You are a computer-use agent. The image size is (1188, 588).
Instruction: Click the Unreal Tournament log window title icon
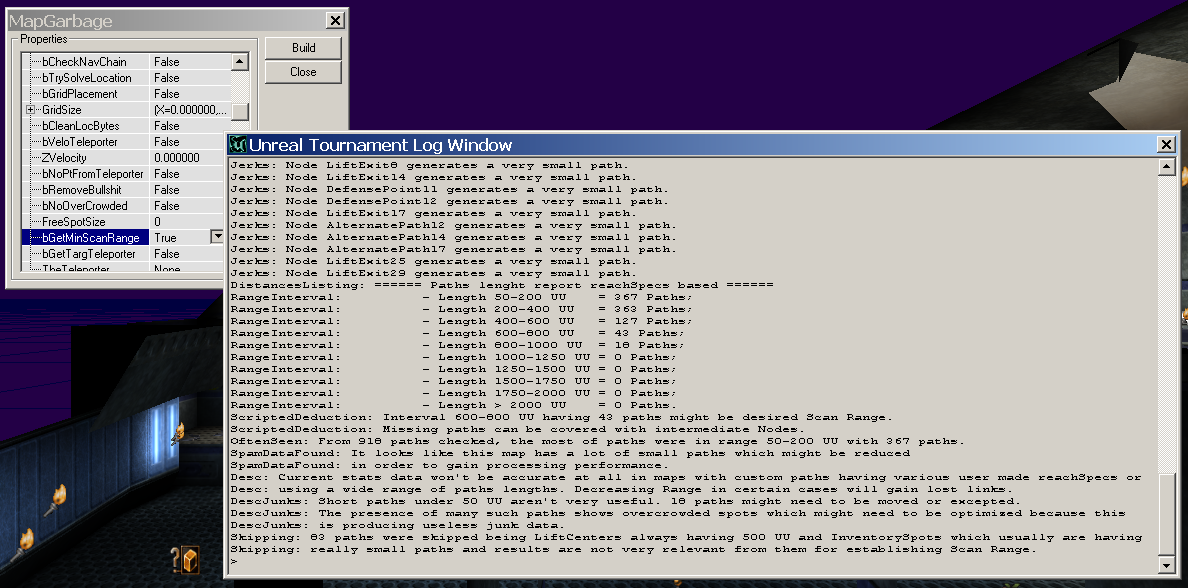click(237, 143)
